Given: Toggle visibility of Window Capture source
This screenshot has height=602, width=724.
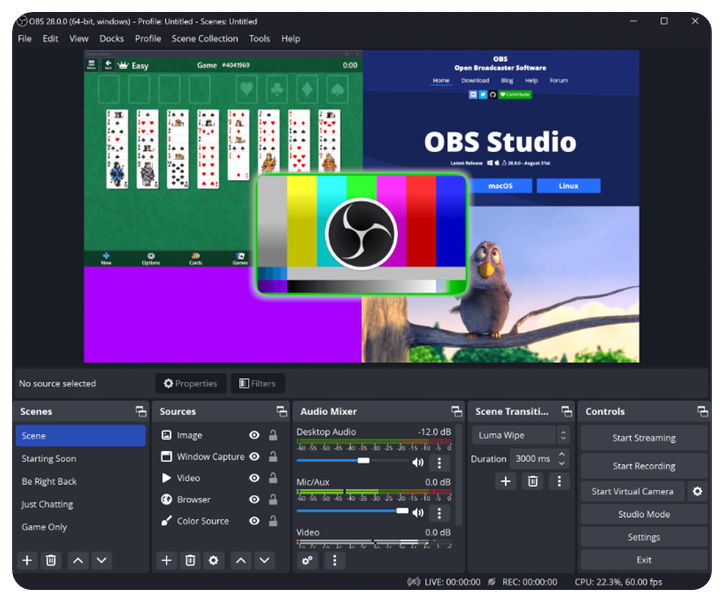Looking at the screenshot, I should pos(254,456).
